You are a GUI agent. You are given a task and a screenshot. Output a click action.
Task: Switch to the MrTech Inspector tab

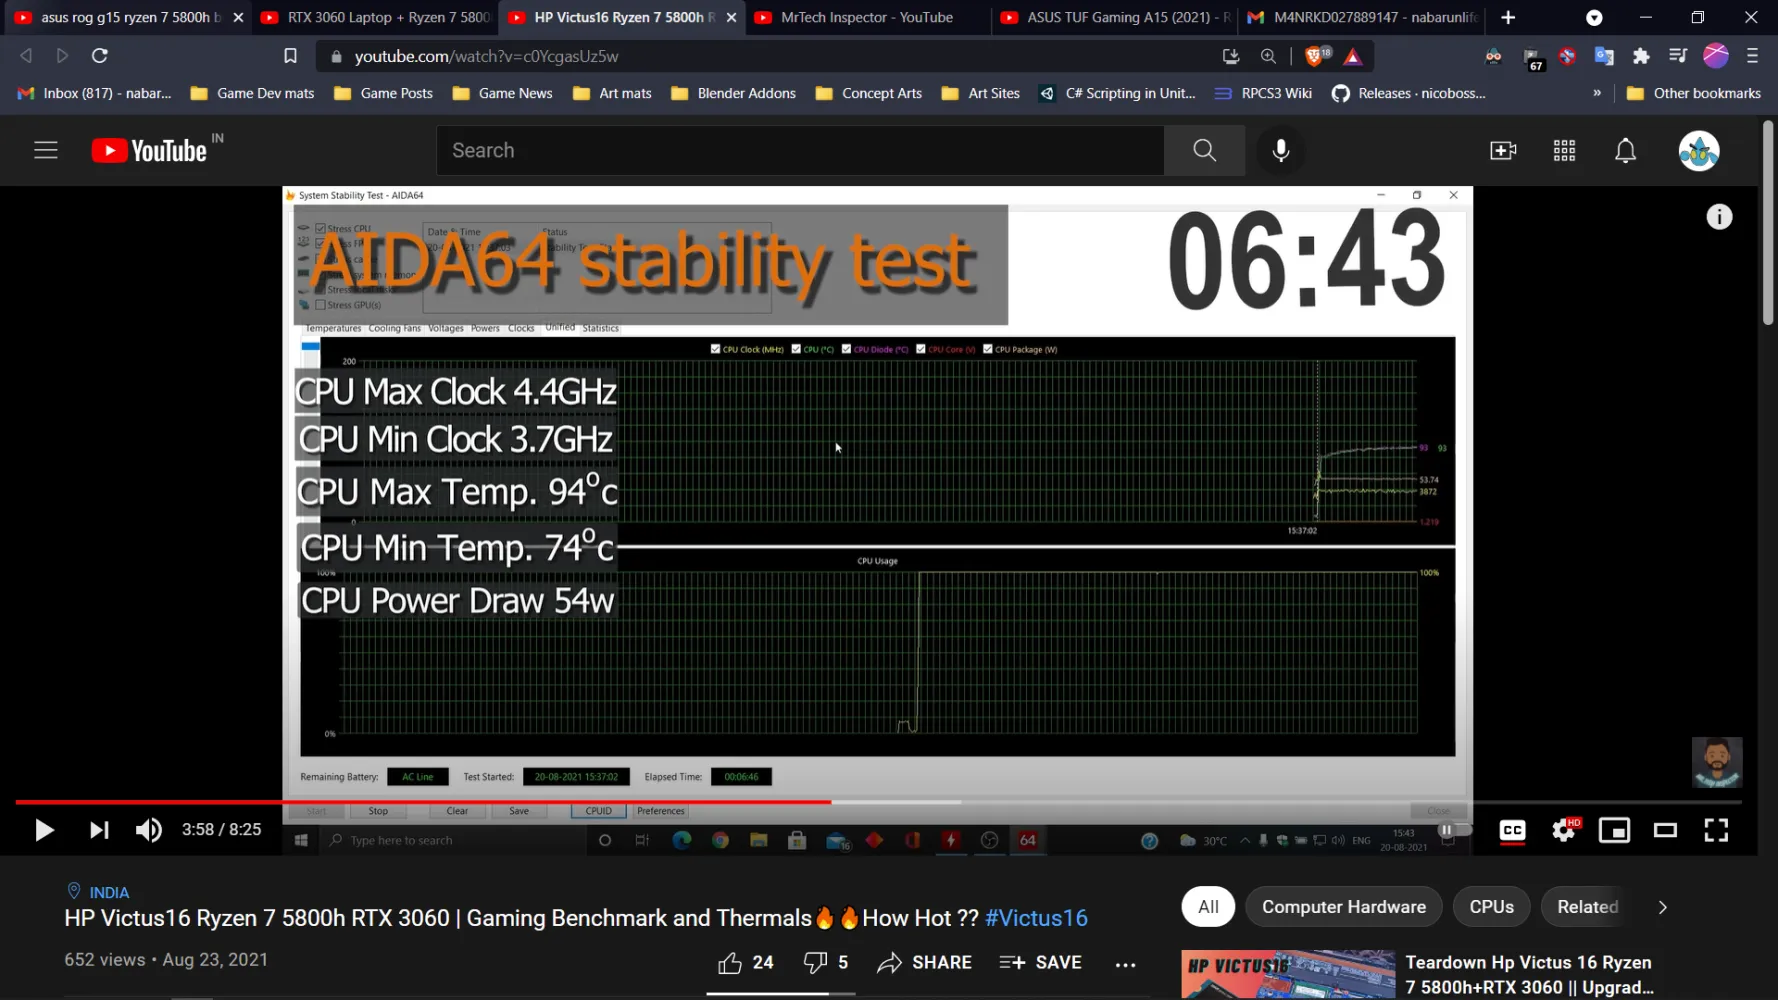(866, 17)
